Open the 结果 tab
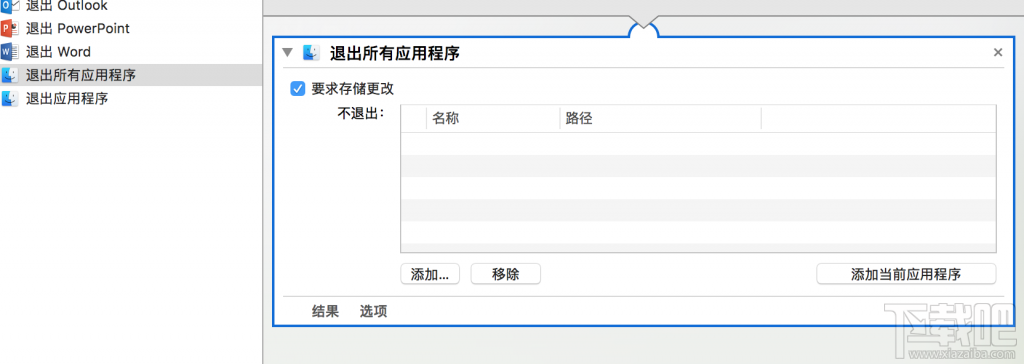 click(325, 311)
